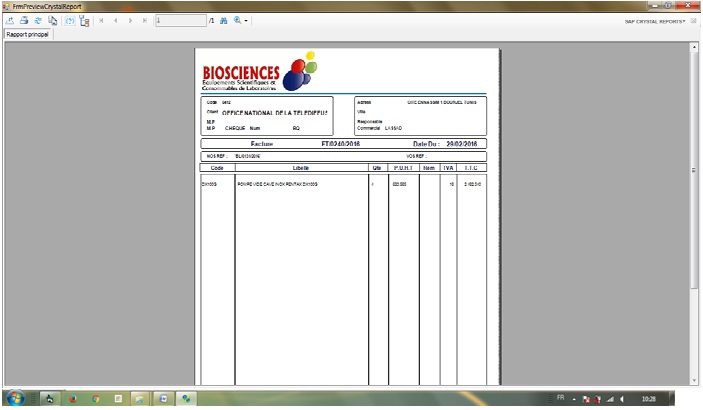This screenshot has height=410, width=703.
Task: Open the Windows Start menu
Action: [x=15, y=398]
